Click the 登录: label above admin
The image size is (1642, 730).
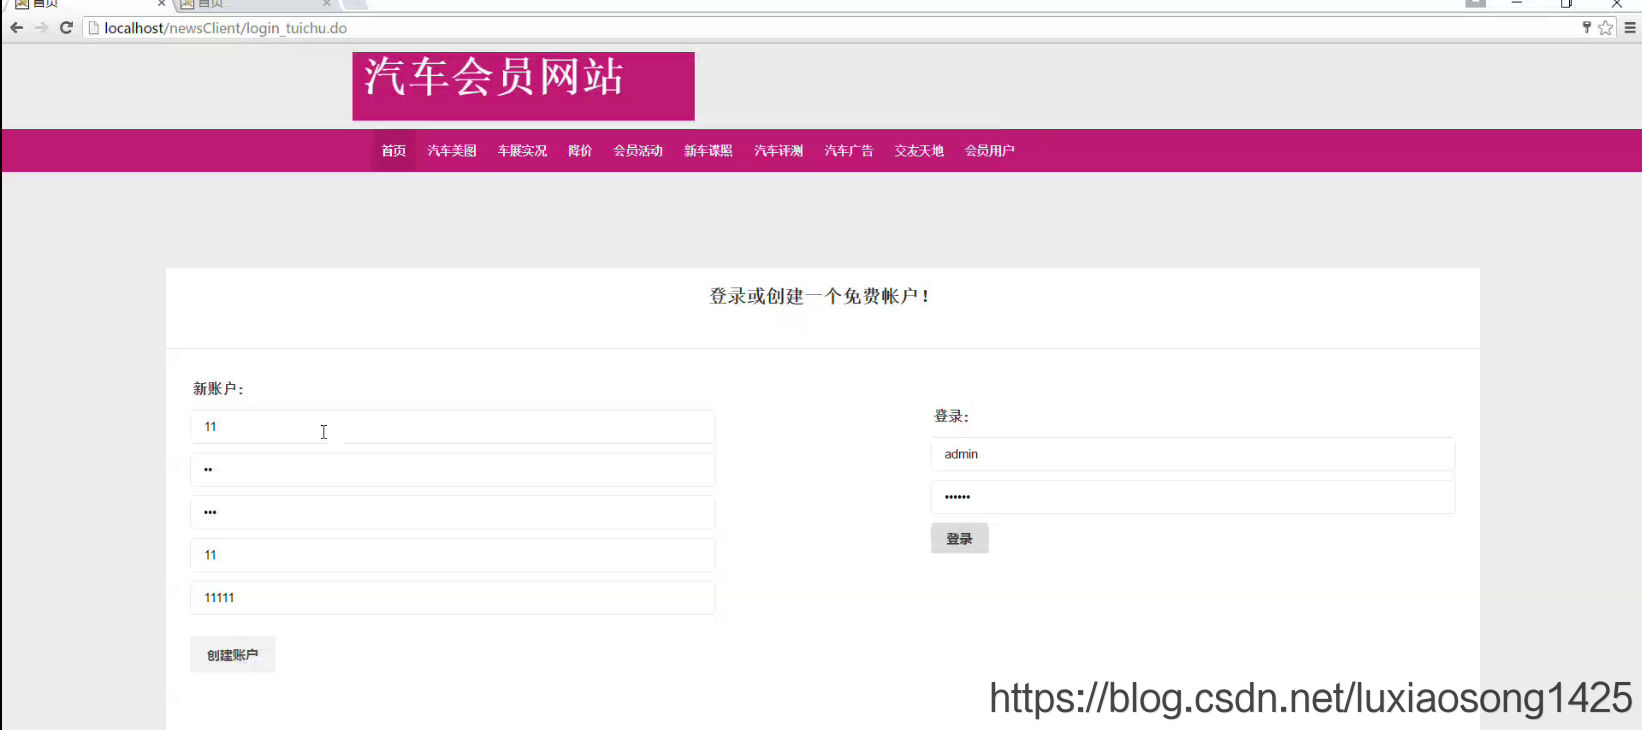point(951,416)
